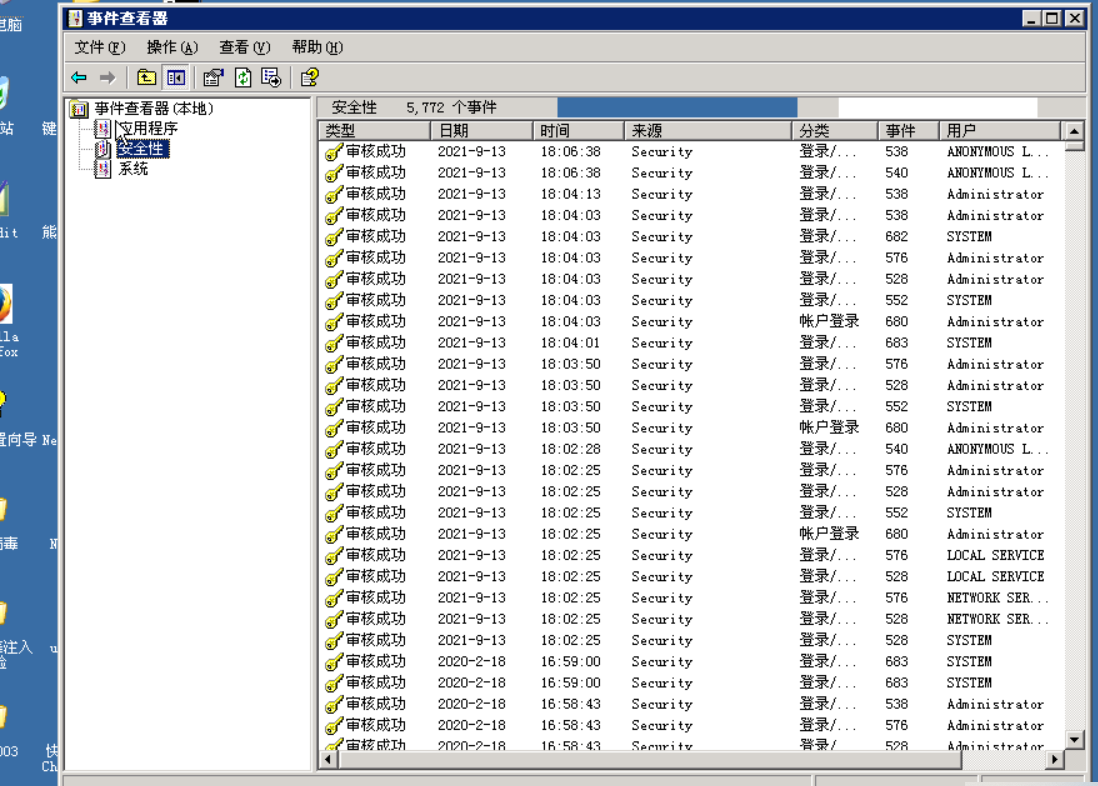
Task: Select event 683 row at 18:04:01
Action: 692,343
